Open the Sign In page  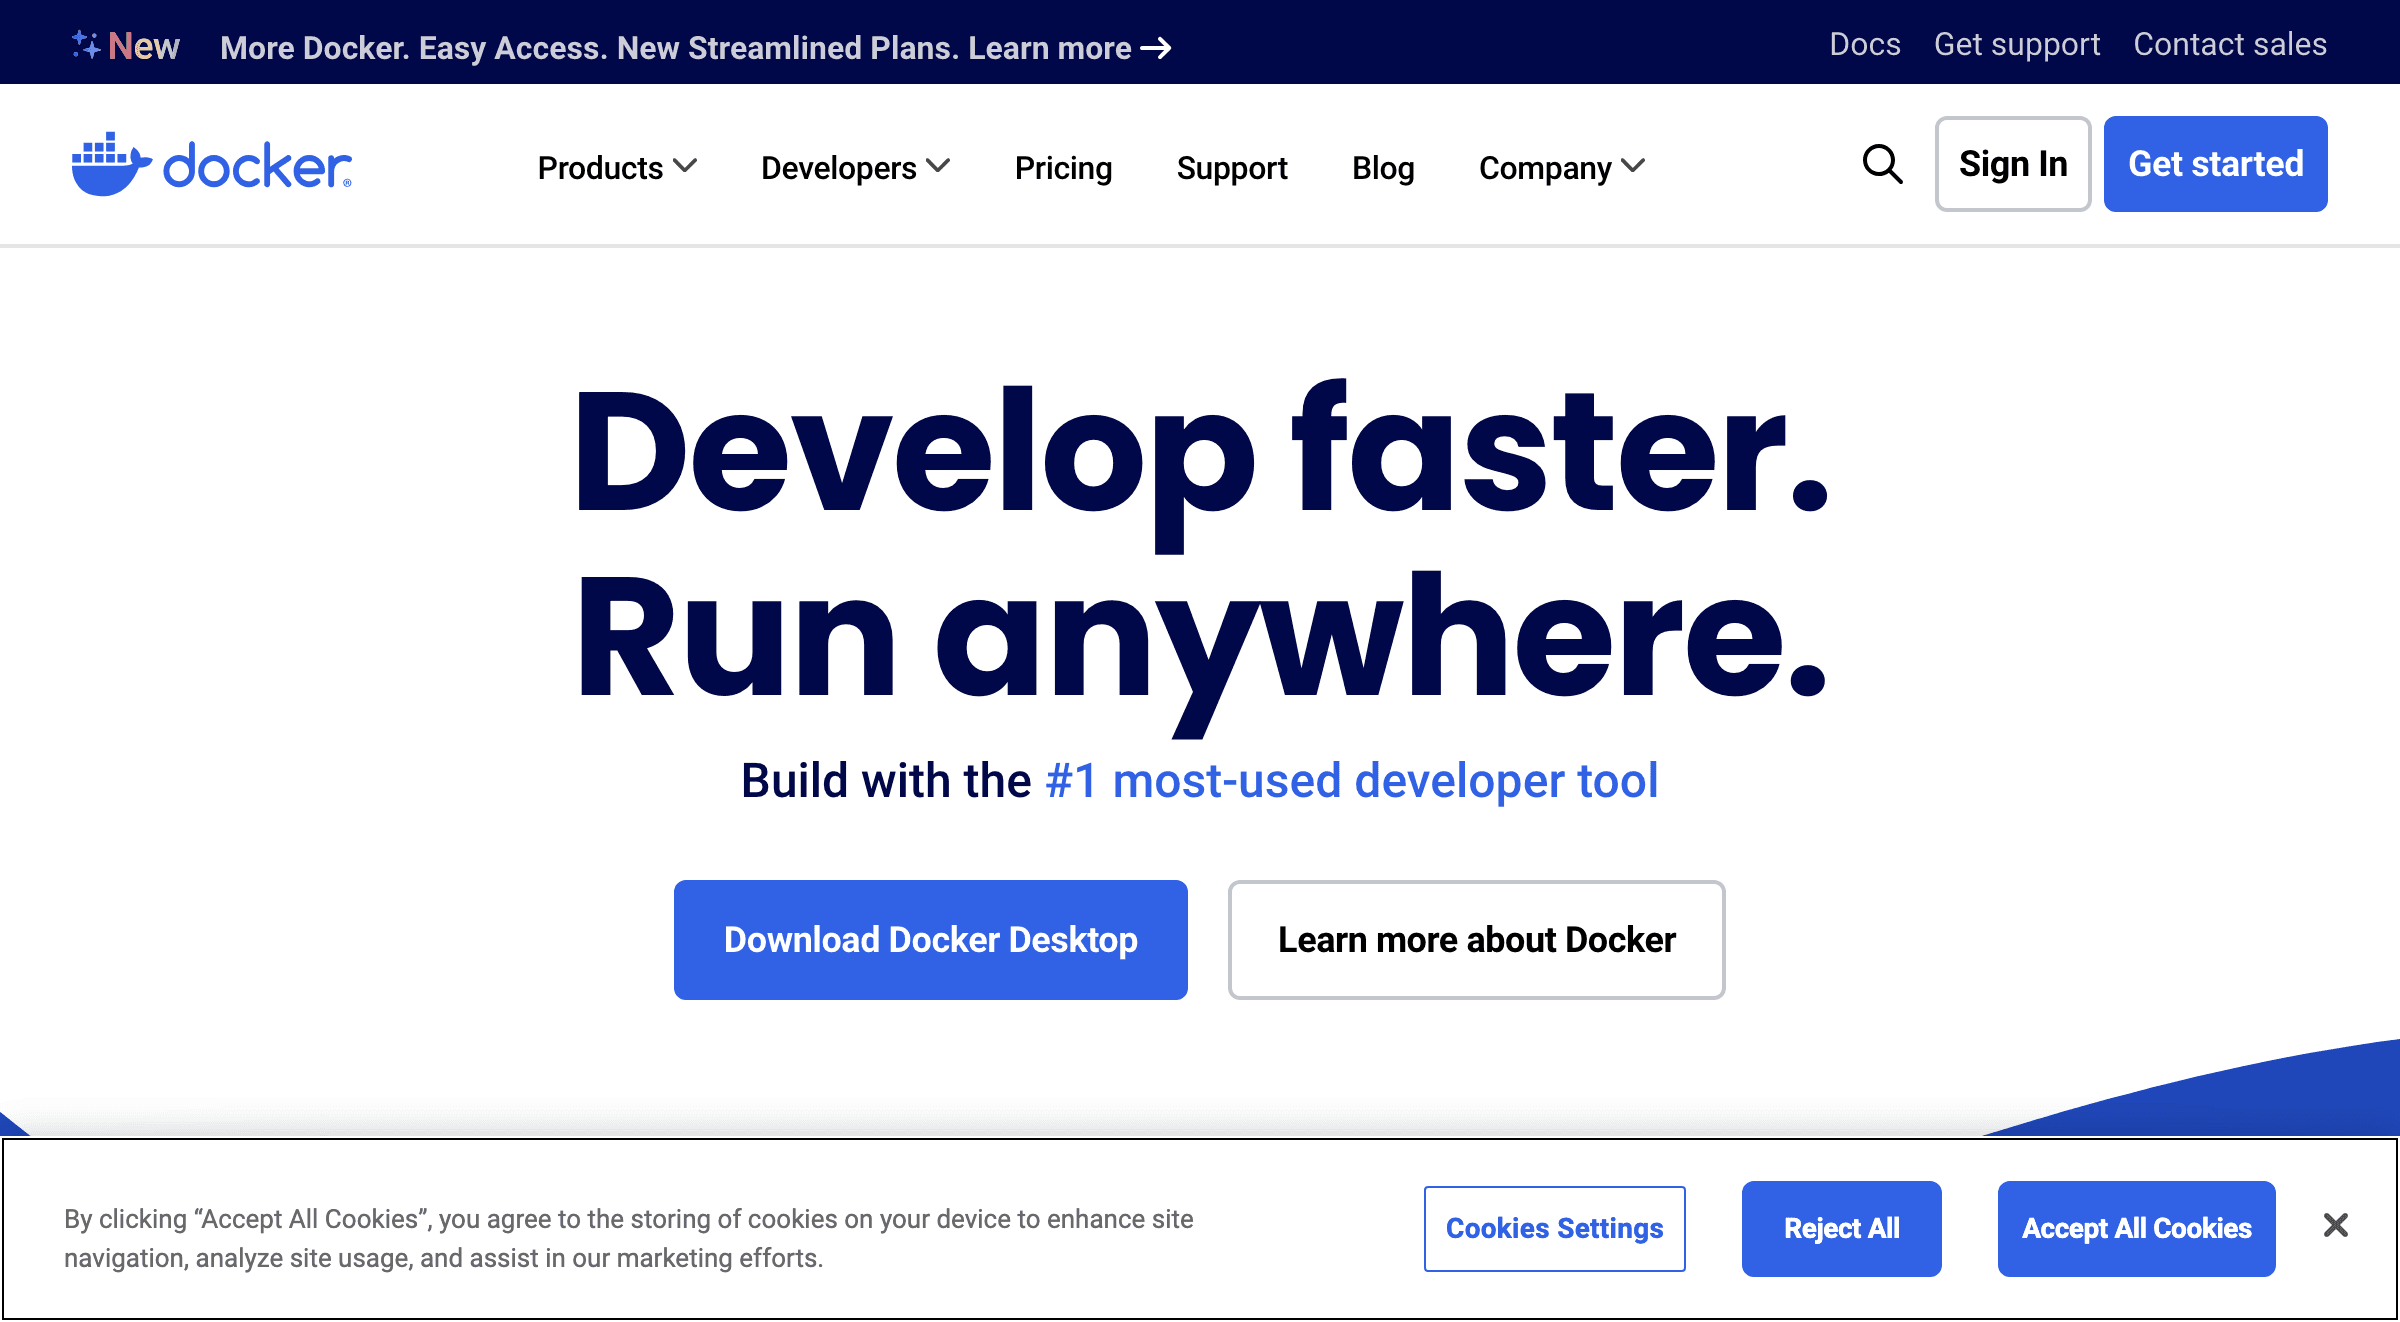(2012, 163)
